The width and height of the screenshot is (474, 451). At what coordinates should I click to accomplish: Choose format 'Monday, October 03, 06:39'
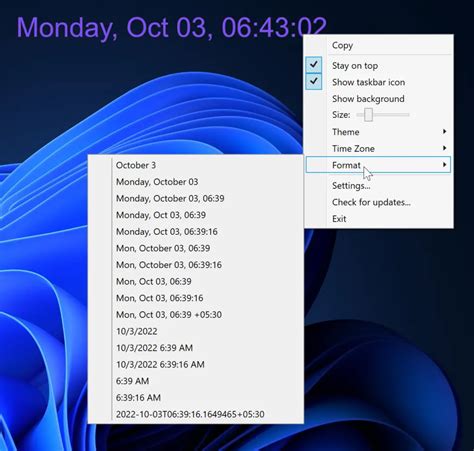click(196, 199)
